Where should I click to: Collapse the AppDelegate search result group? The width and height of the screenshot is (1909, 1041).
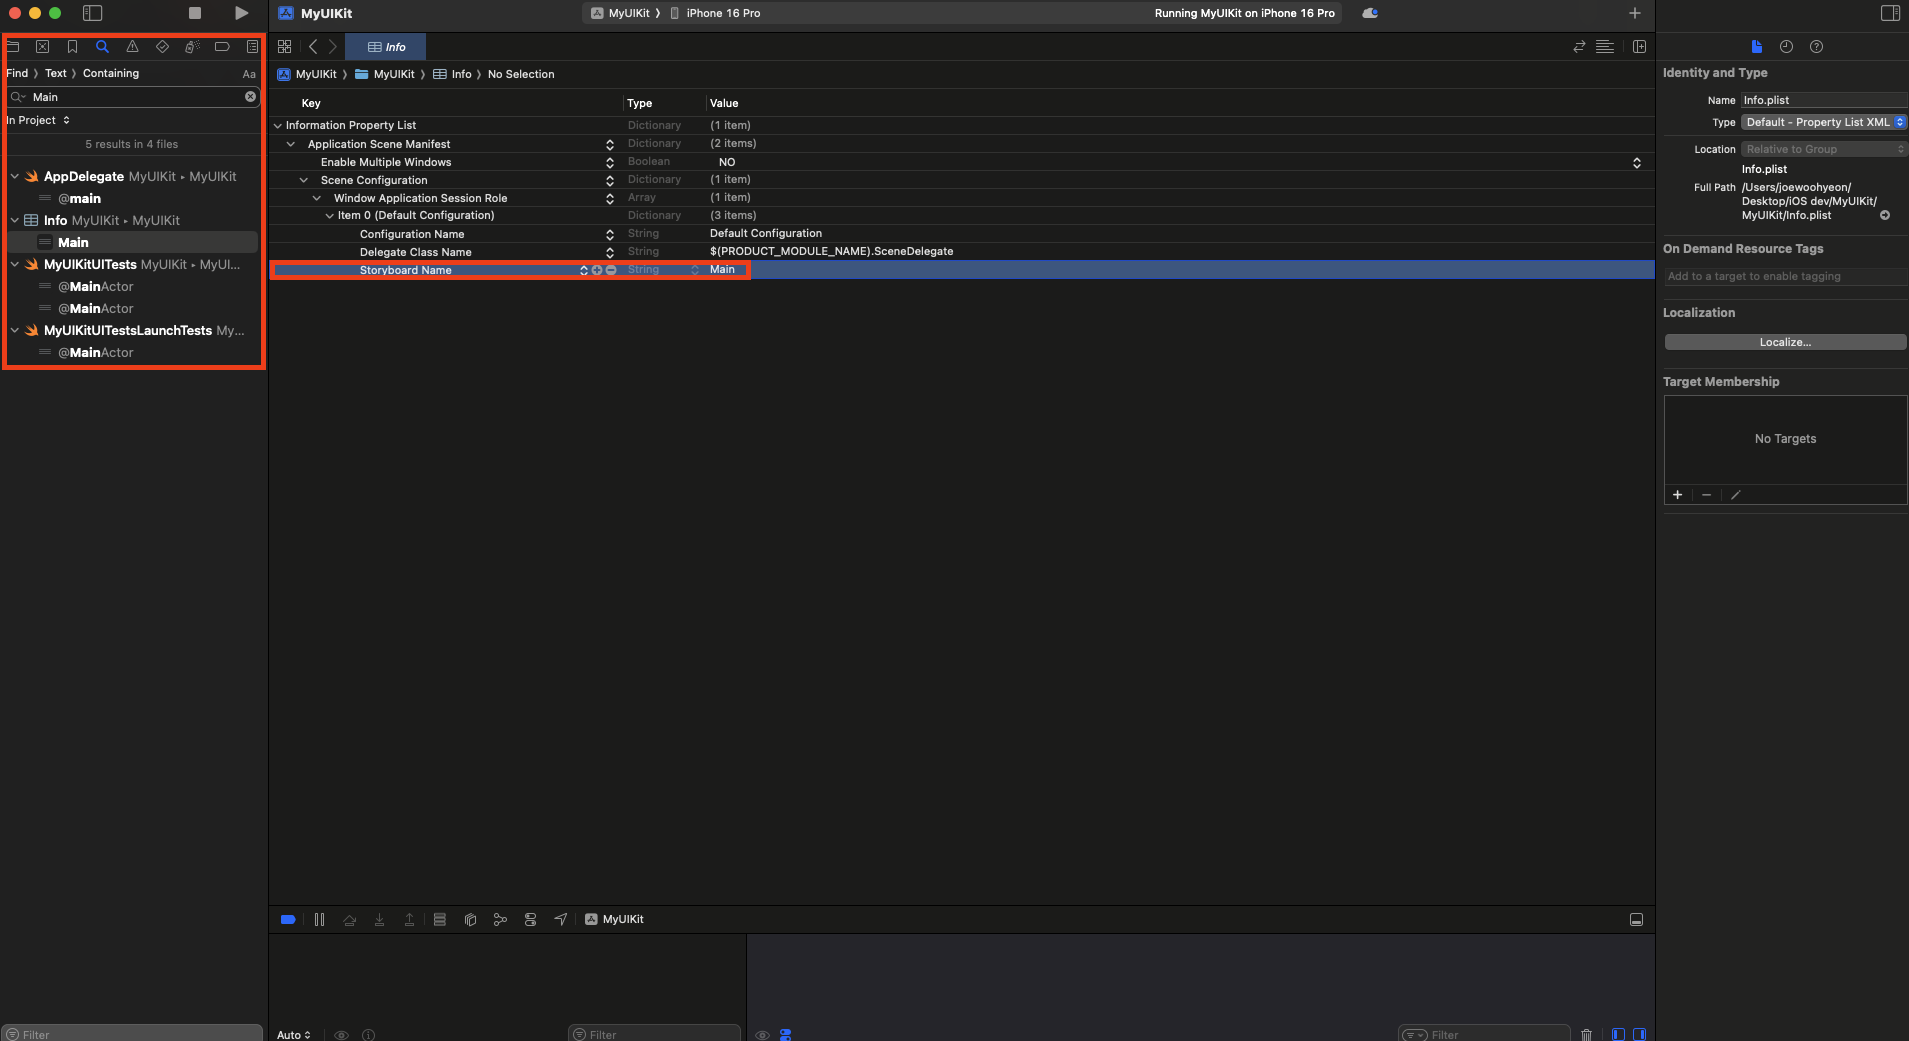(15, 177)
